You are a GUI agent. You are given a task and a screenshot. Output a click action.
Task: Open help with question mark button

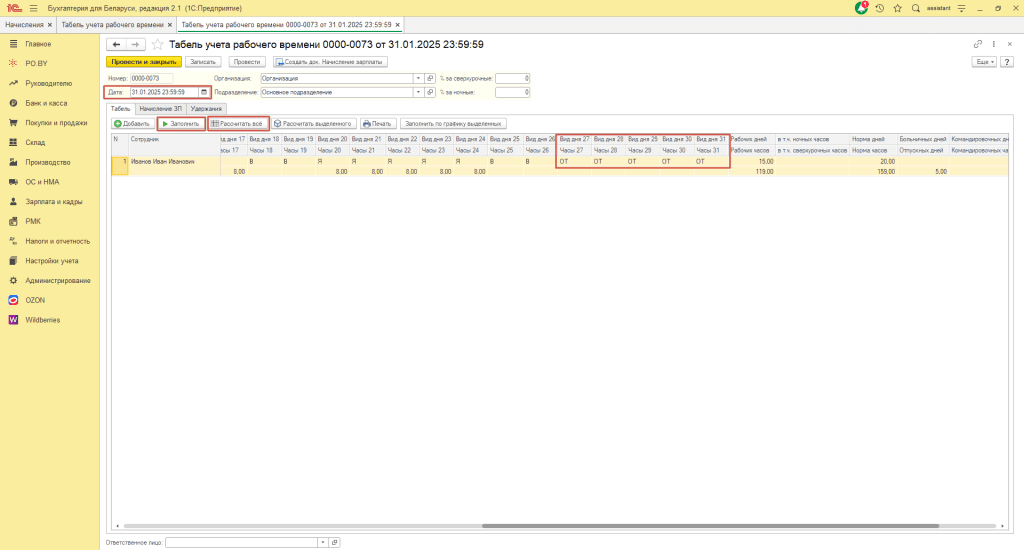(x=1007, y=62)
